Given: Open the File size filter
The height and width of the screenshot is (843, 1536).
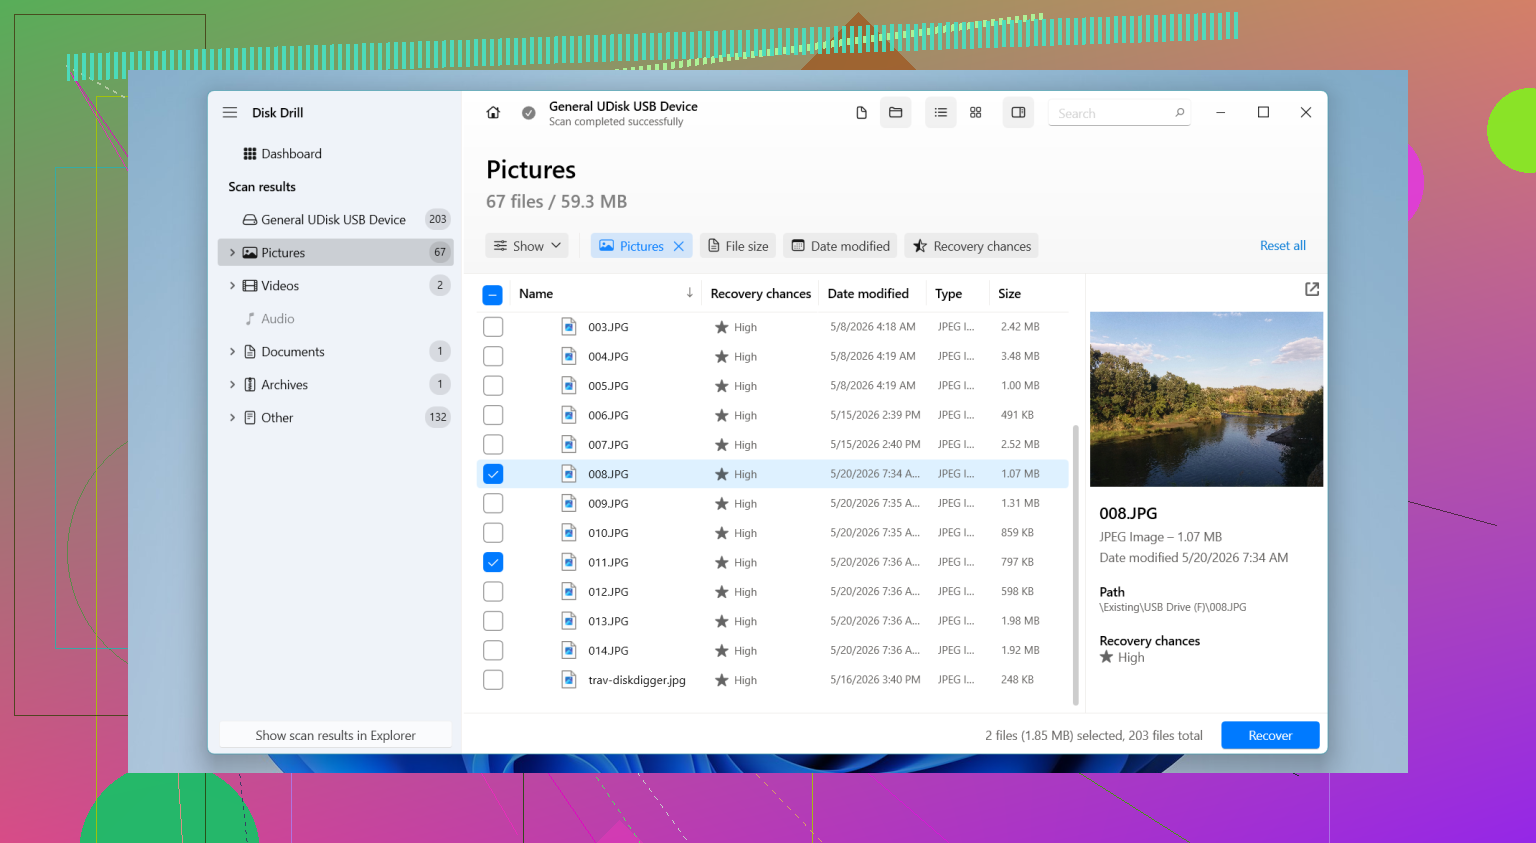Looking at the screenshot, I should (x=738, y=246).
